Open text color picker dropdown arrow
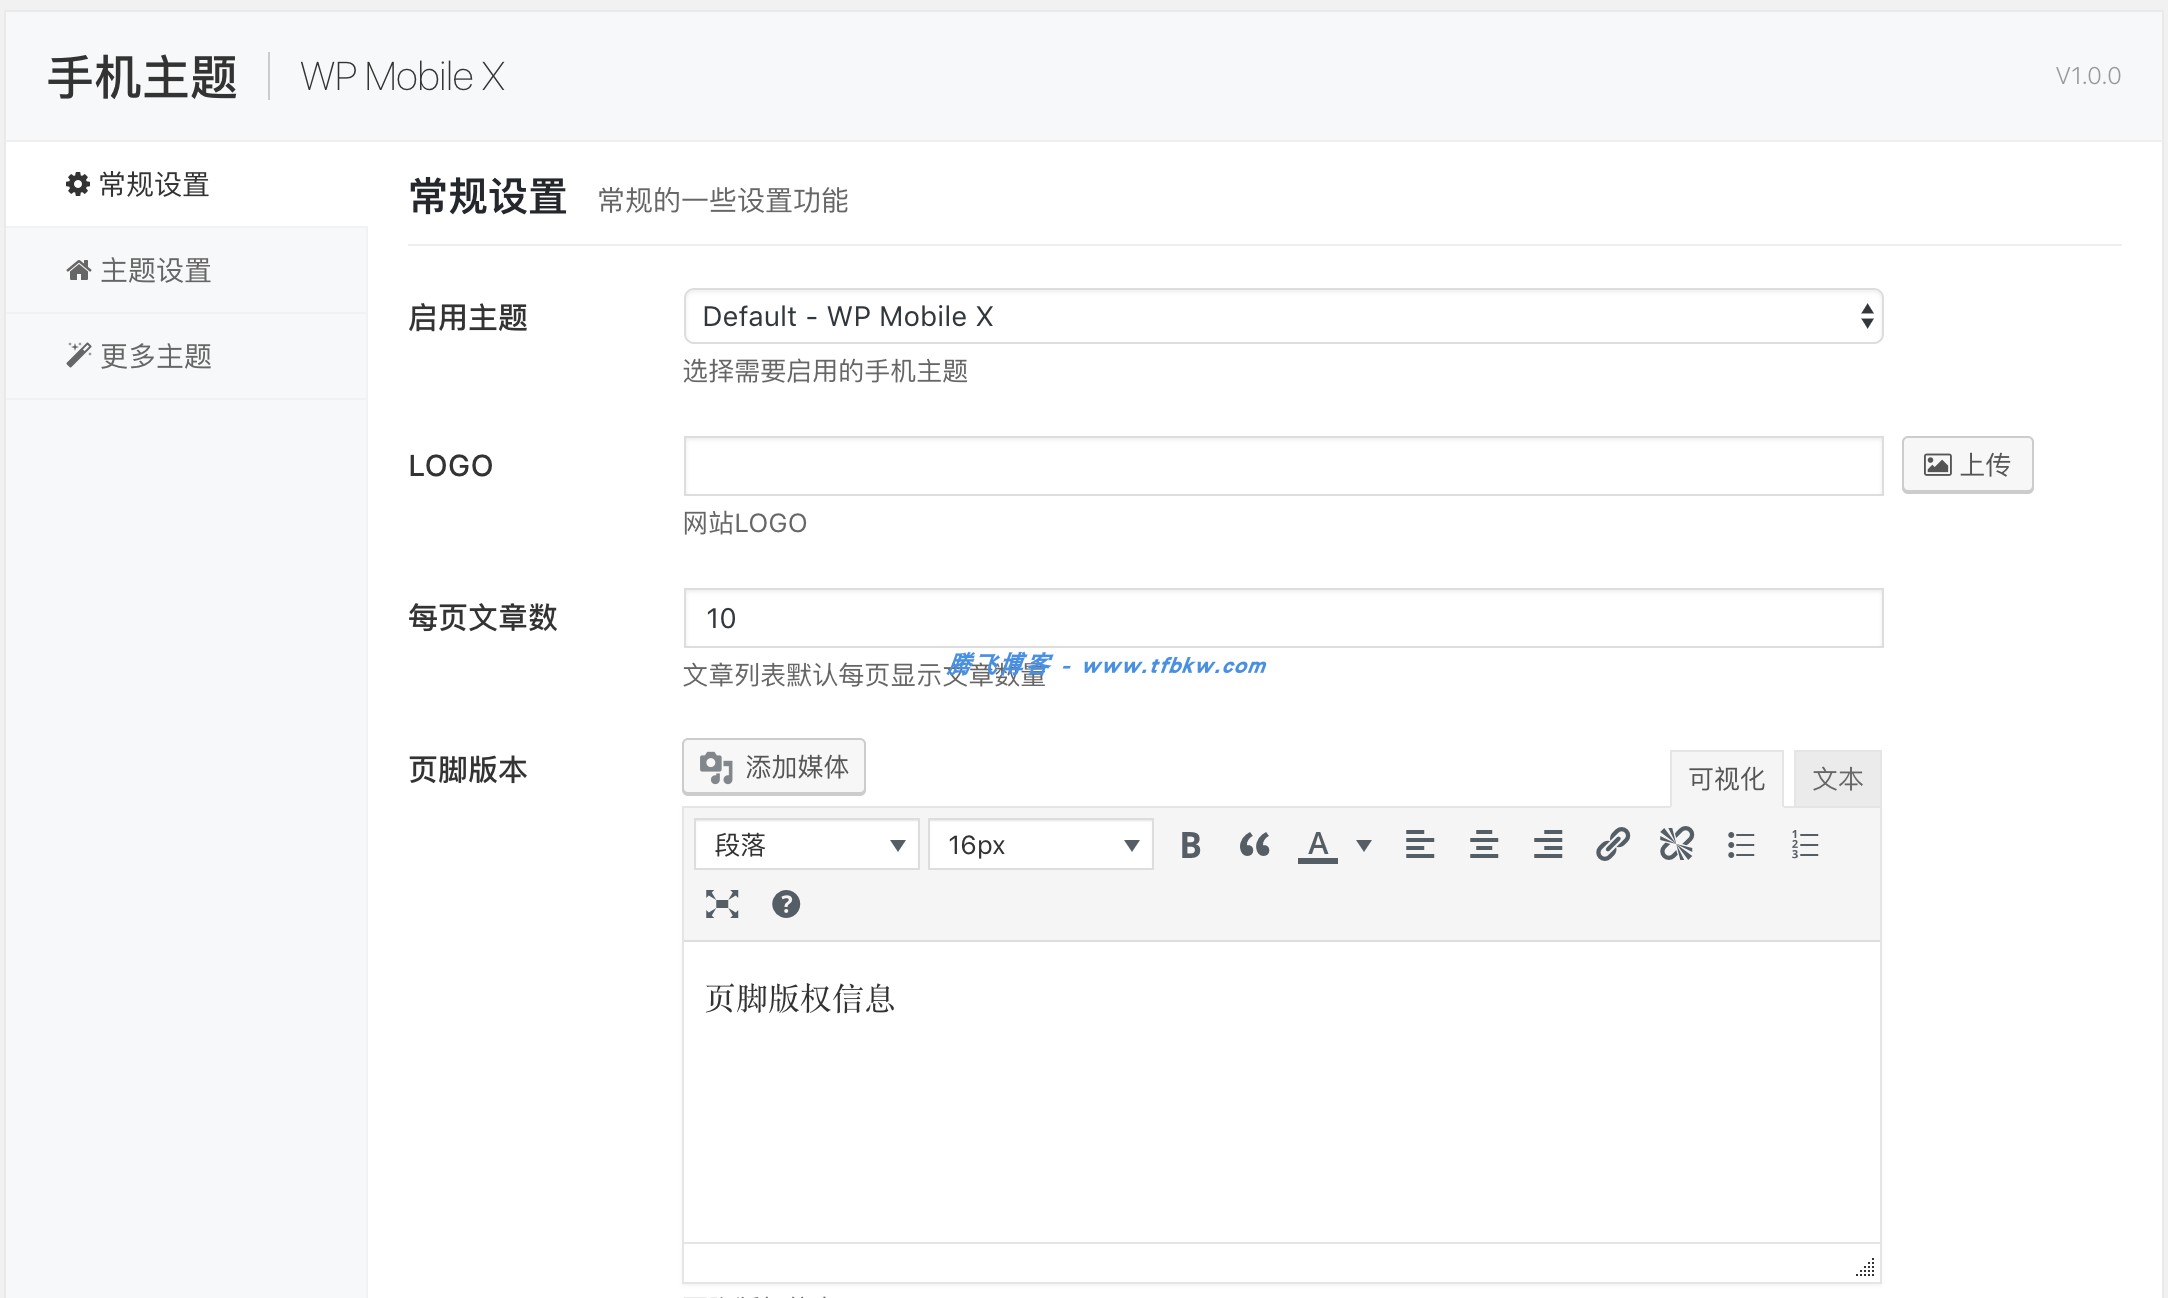Image resolution: width=2168 pixels, height=1298 pixels. tap(1363, 845)
